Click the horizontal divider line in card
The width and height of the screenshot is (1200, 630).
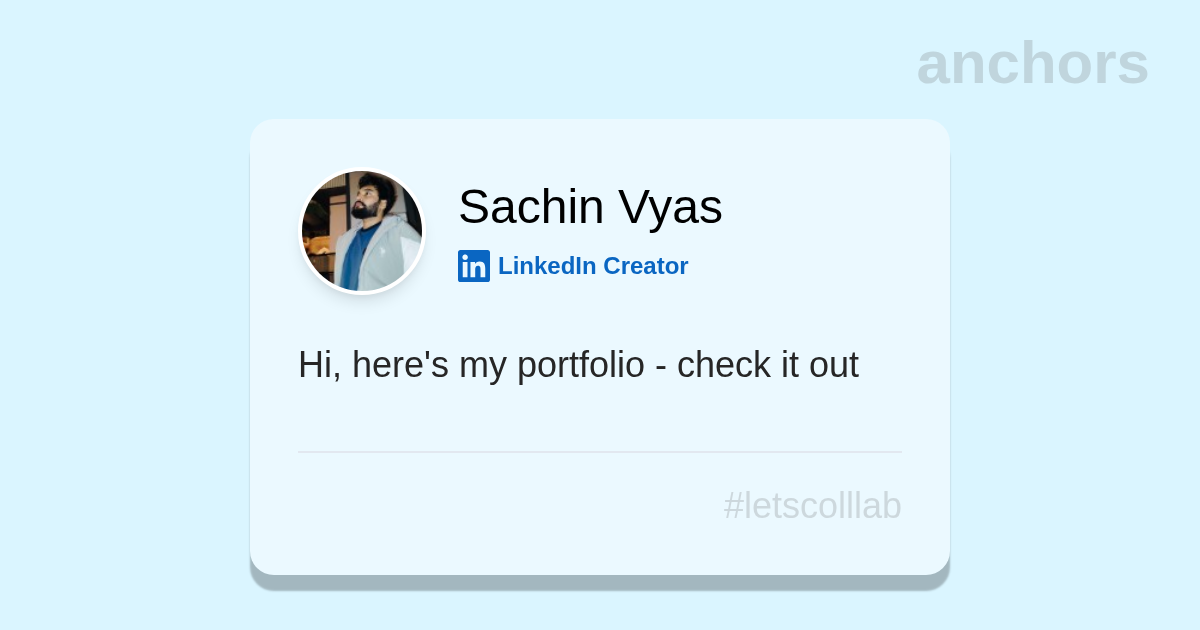click(x=600, y=452)
